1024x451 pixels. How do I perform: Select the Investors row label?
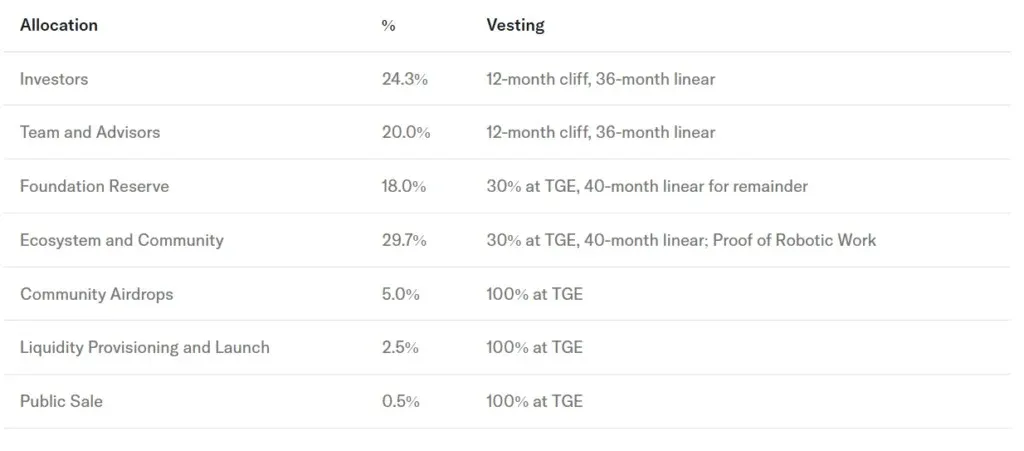pyautogui.click(x=54, y=79)
